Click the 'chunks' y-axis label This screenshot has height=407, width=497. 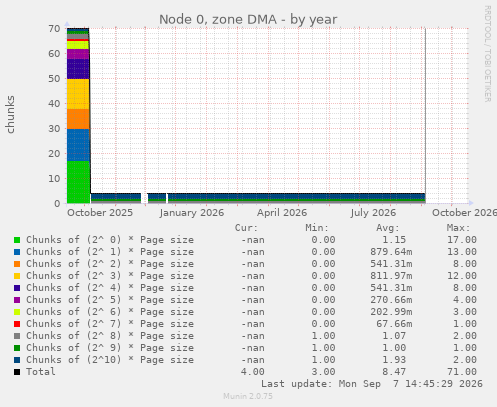pos(10,115)
